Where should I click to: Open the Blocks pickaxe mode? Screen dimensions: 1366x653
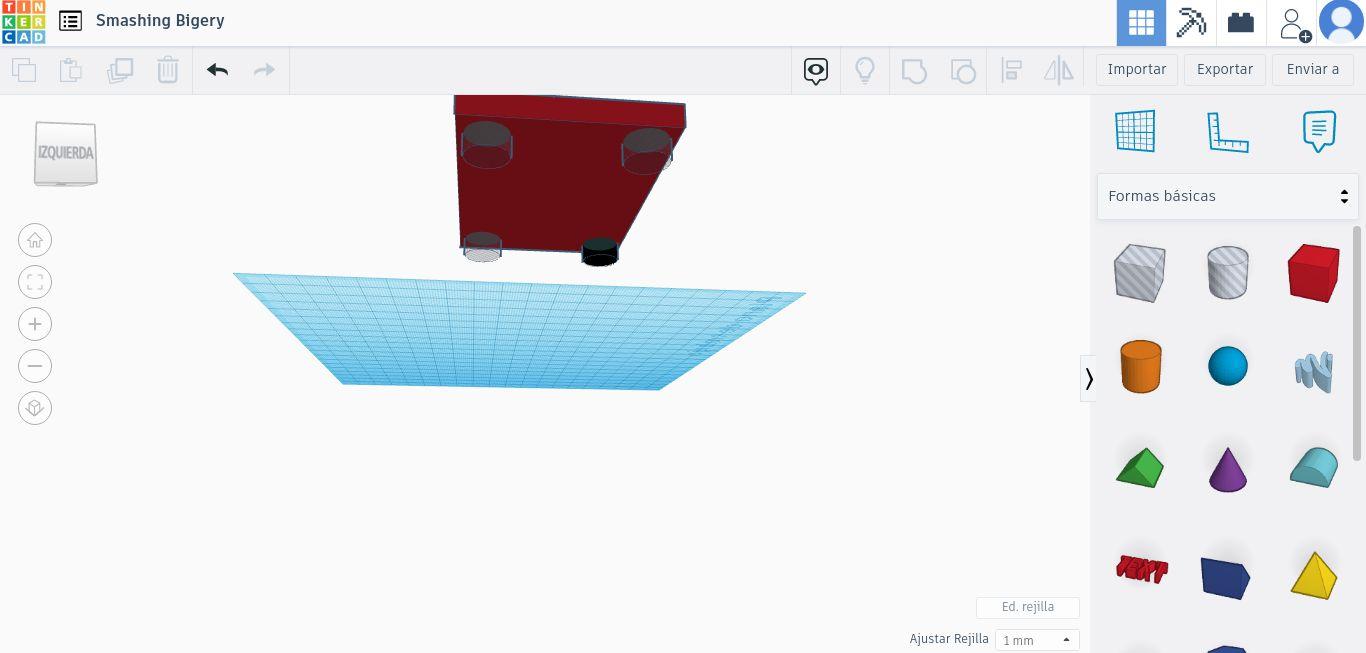[1191, 22]
